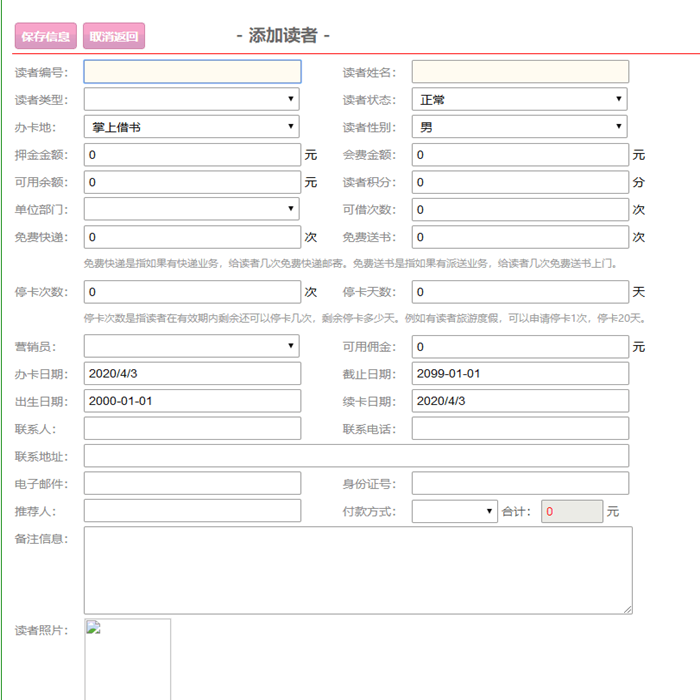
Task: Click the 备注信息 textarea resize handle
Action: pos(628,609)
